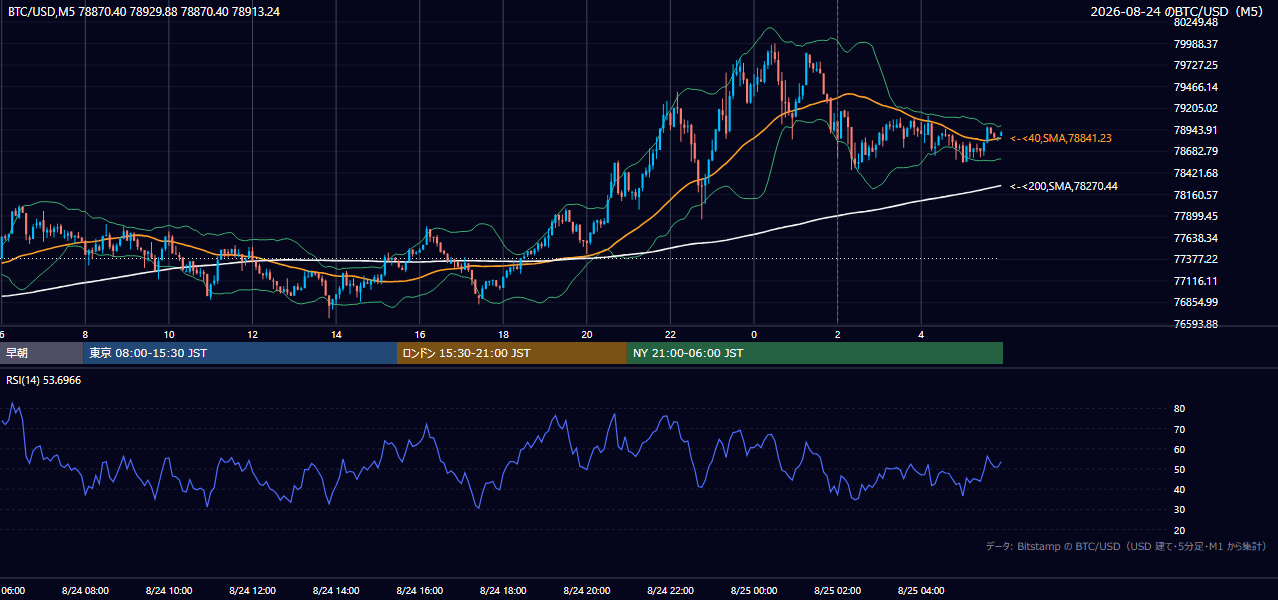Select the NY 21:00-06:00 JST session bar
The width and height of the screenshot is (1278, 600).
[x=815, y=353]
